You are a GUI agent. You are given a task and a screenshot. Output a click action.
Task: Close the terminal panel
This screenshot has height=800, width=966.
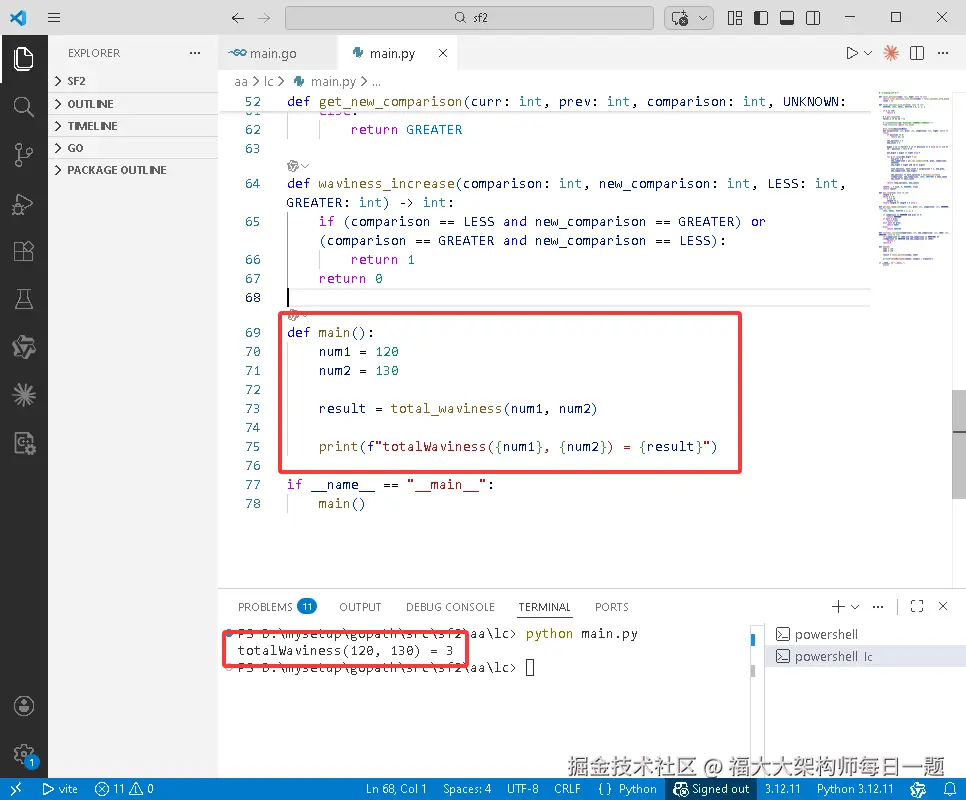tap(943, 606)
